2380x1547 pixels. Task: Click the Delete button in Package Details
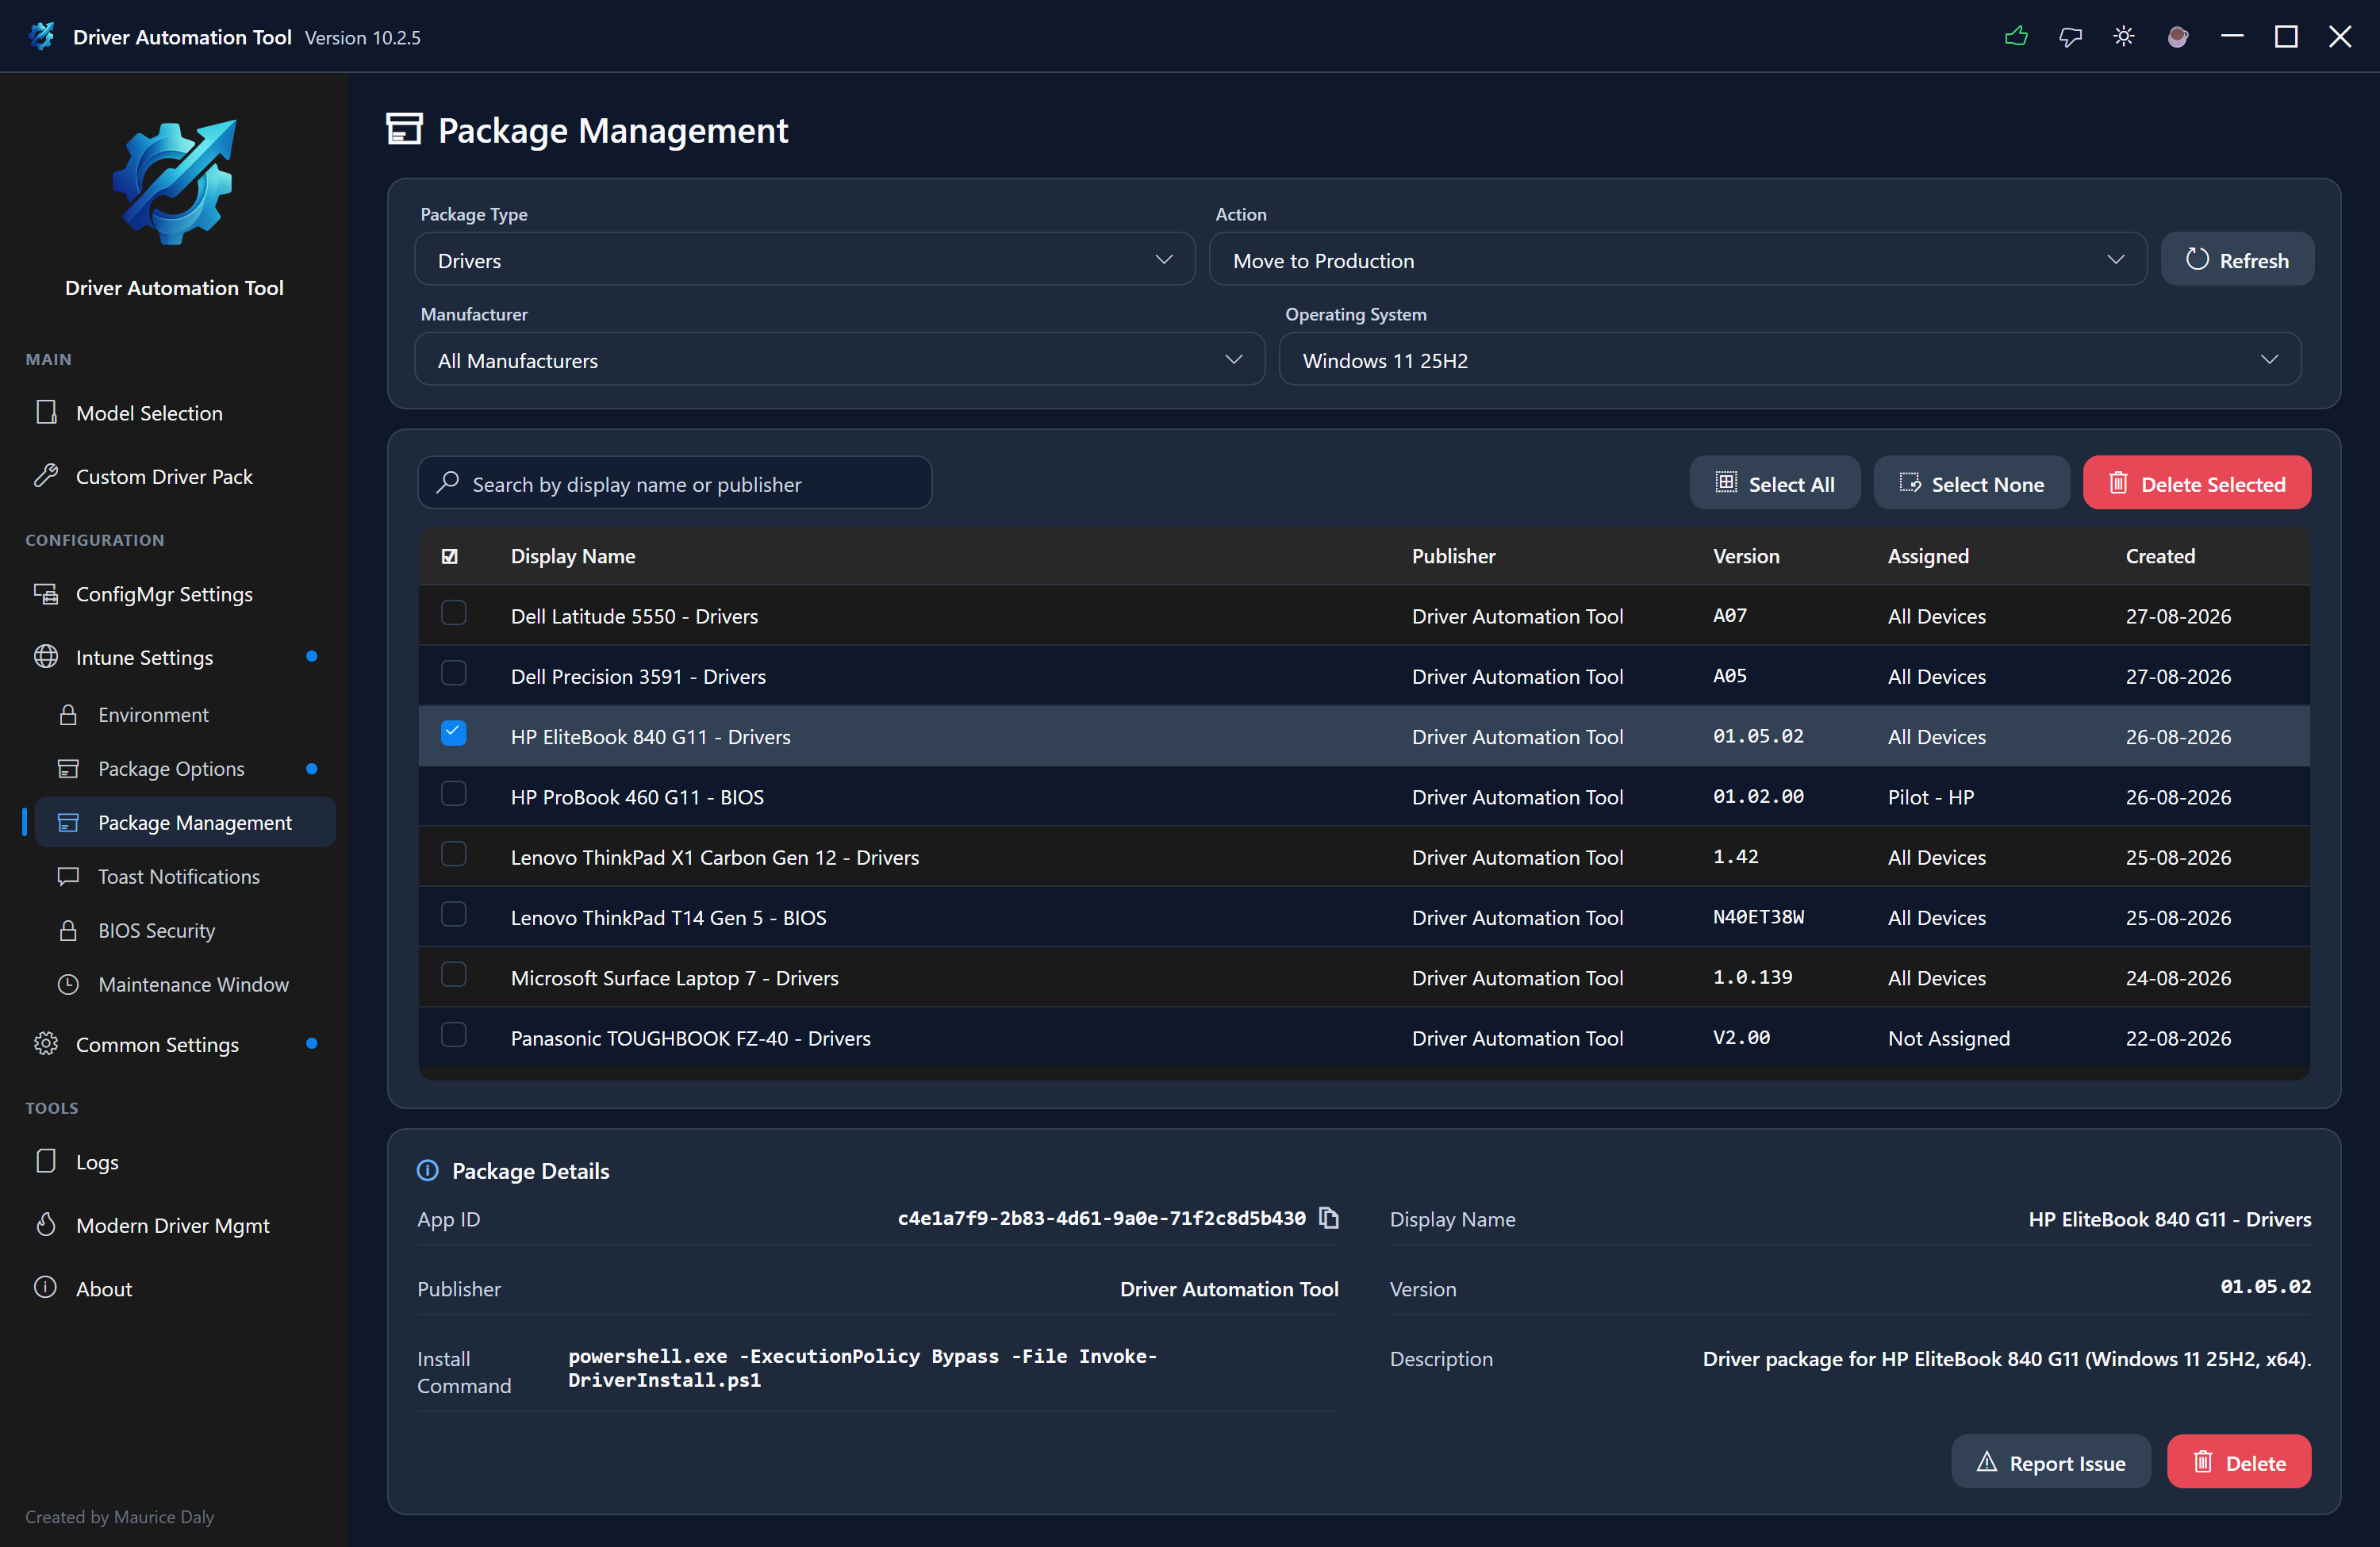point(2239,1463)
